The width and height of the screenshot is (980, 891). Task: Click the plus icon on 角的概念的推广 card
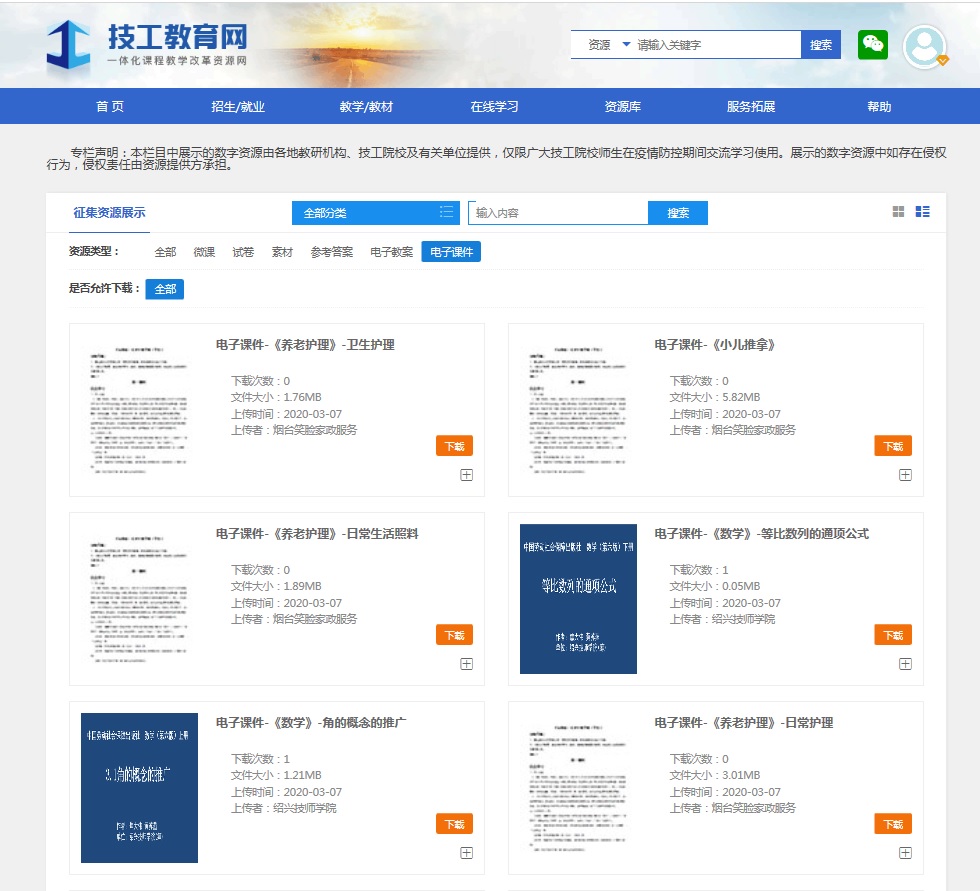click(466, 852)
